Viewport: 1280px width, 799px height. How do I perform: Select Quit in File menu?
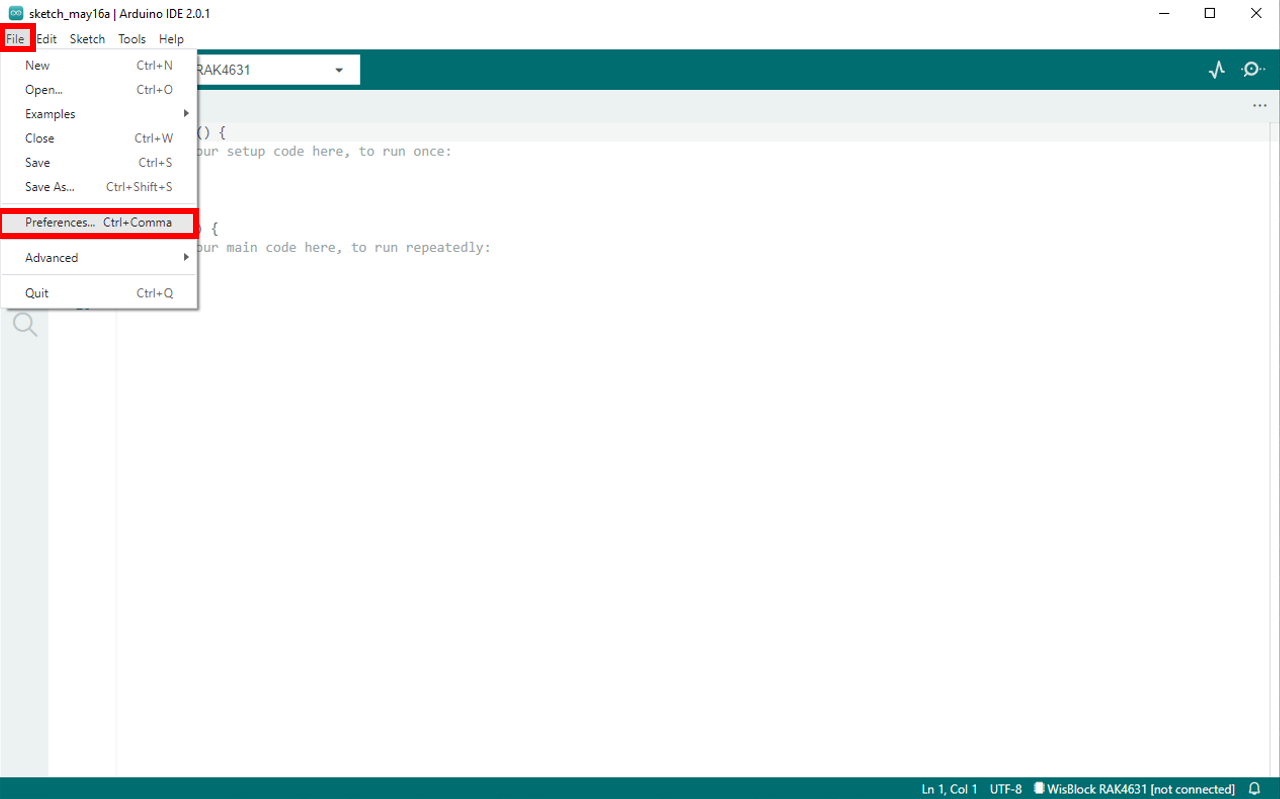coord(99,293)
